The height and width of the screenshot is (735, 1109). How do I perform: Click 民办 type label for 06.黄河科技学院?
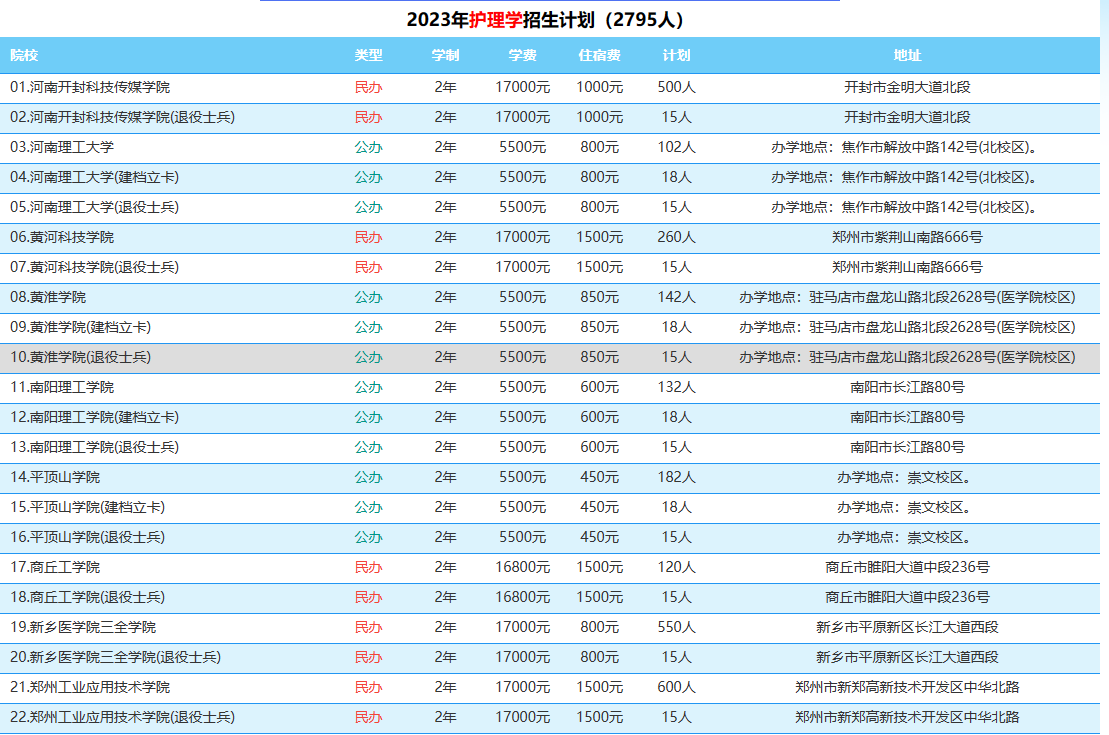(368, 237)
